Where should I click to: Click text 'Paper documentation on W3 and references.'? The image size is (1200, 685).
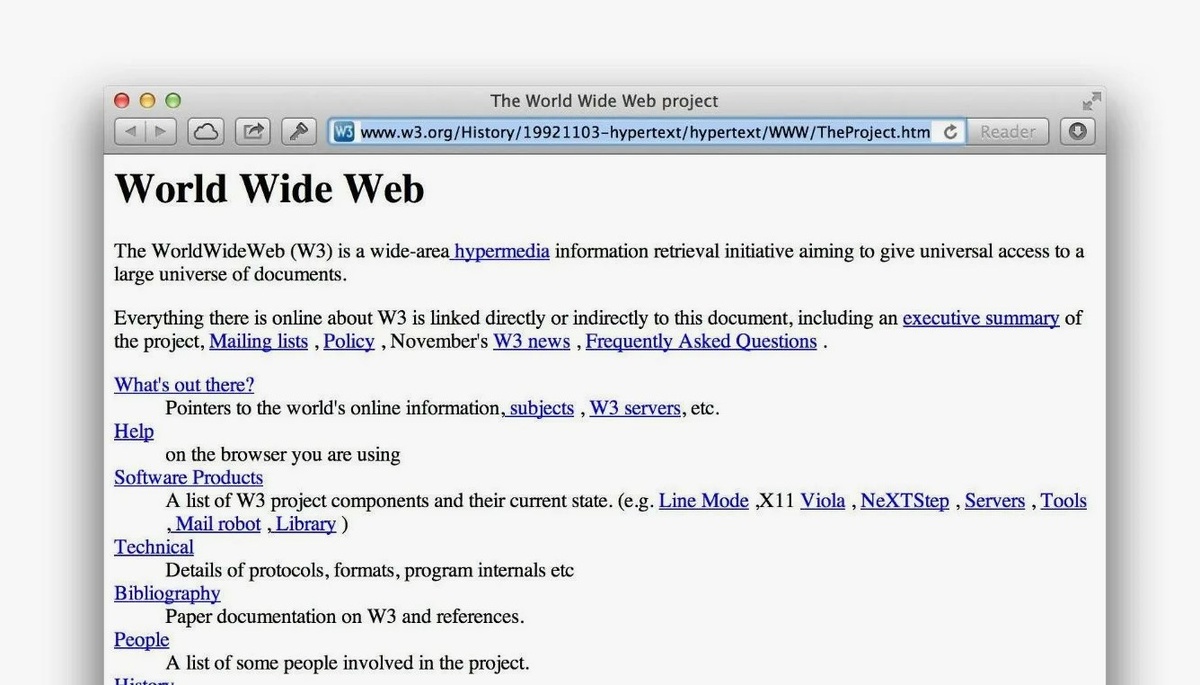pos(345,616)
